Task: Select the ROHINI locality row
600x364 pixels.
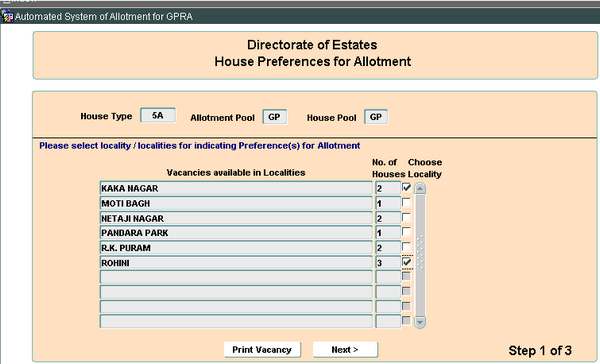Action: point(236,263)
